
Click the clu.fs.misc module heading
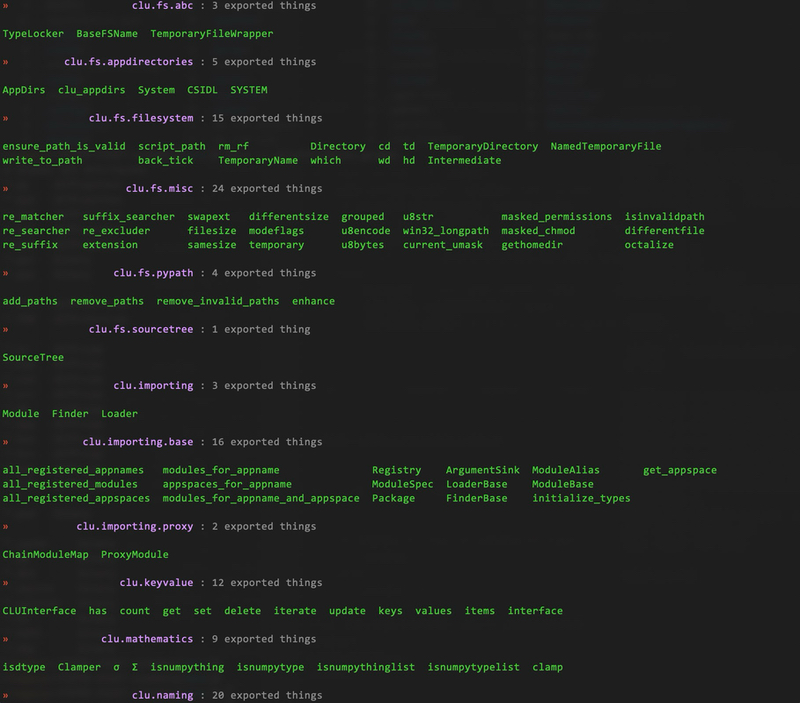[x=159, y=188]
